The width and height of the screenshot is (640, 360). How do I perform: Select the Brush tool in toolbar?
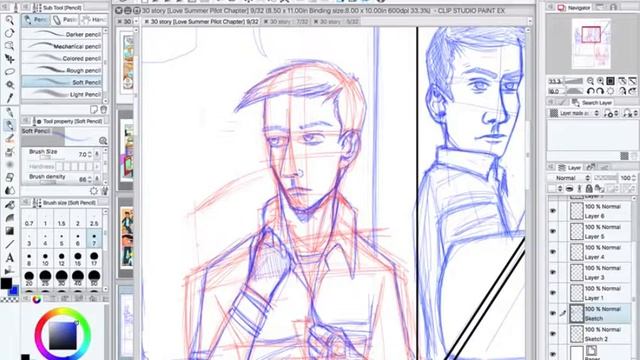[x=9, y=139]
